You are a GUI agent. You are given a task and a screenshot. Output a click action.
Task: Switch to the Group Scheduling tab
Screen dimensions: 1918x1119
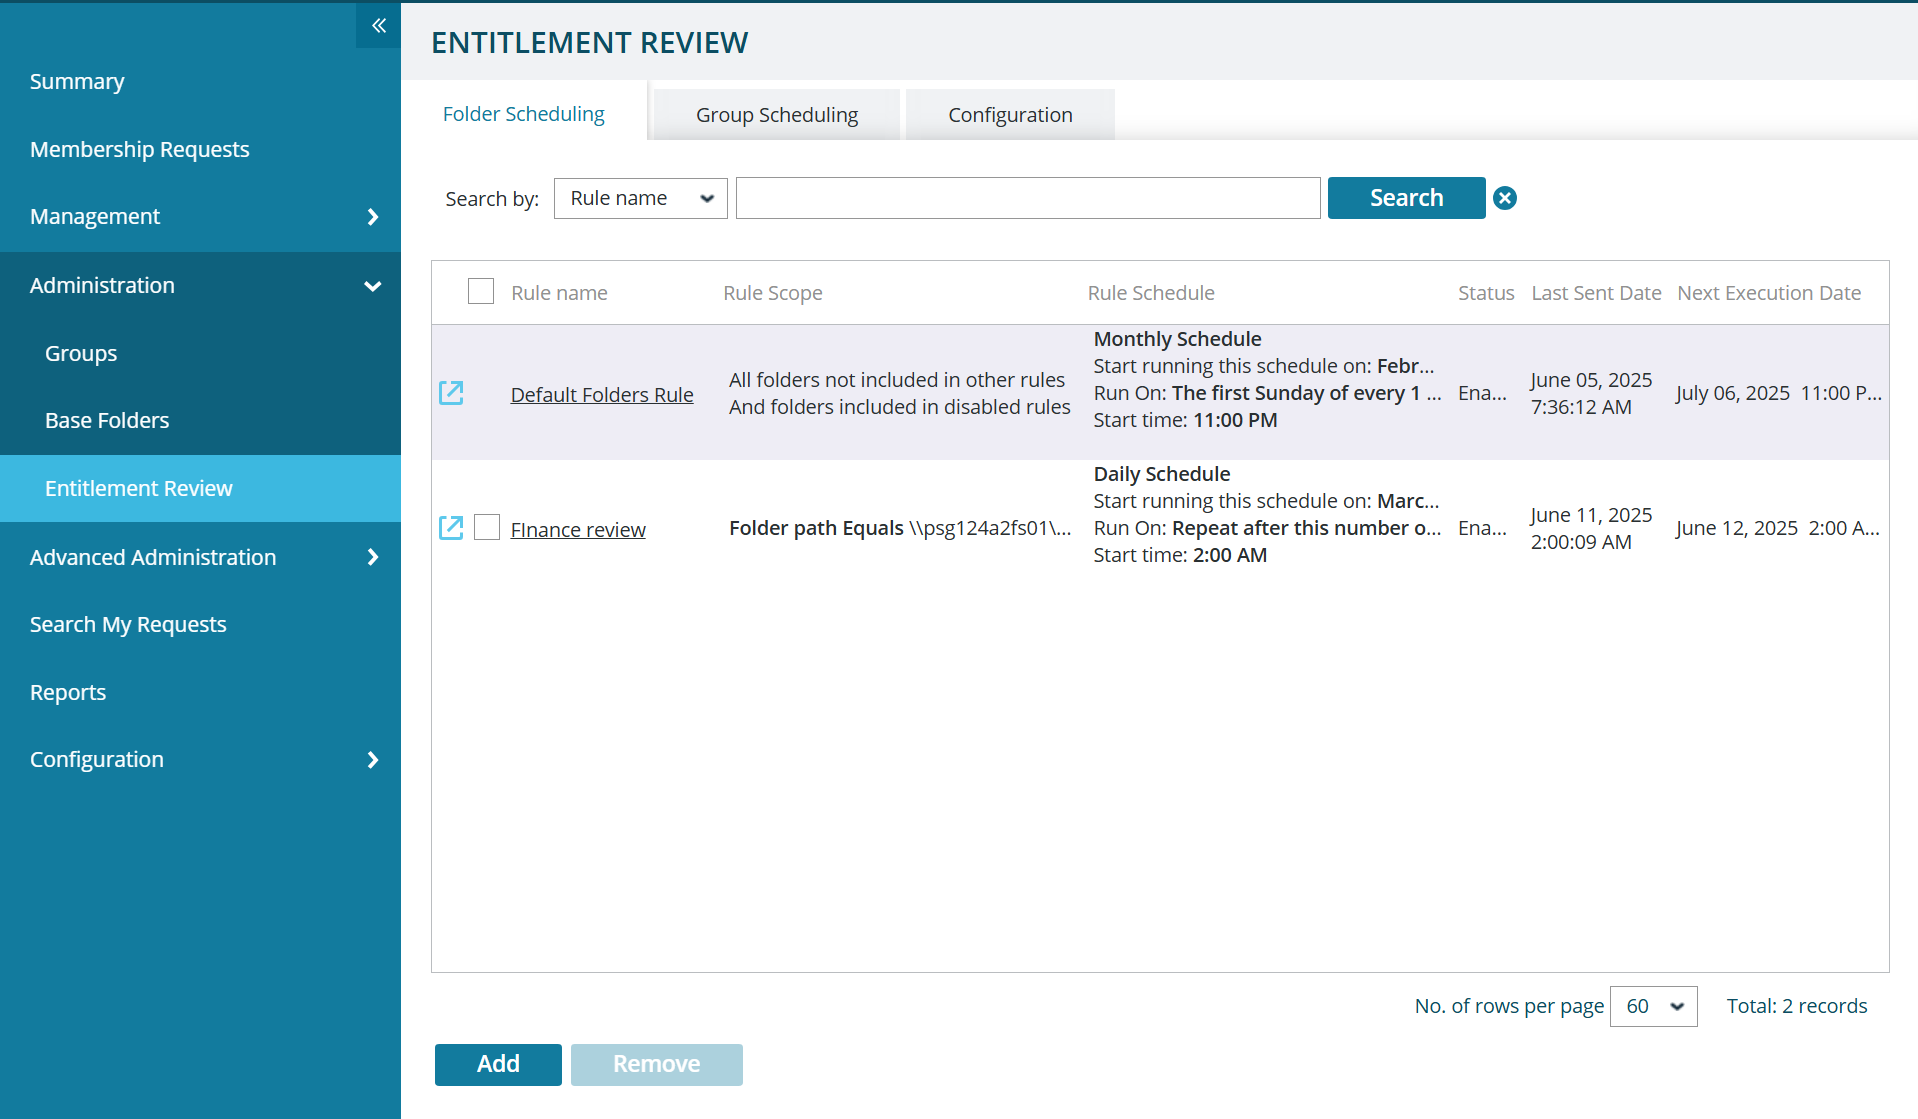coord(776,114)
